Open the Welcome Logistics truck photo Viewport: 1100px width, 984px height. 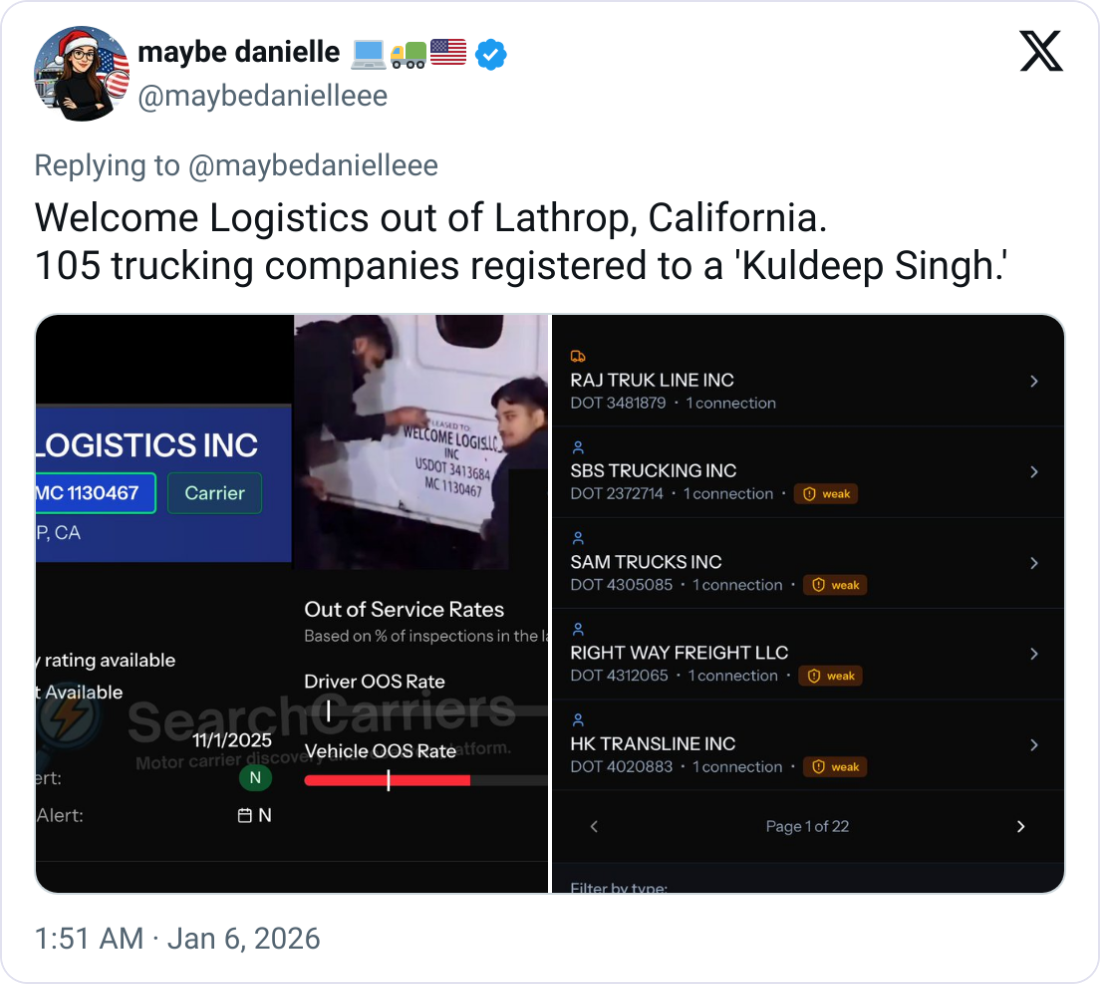[x=421, y=442]
